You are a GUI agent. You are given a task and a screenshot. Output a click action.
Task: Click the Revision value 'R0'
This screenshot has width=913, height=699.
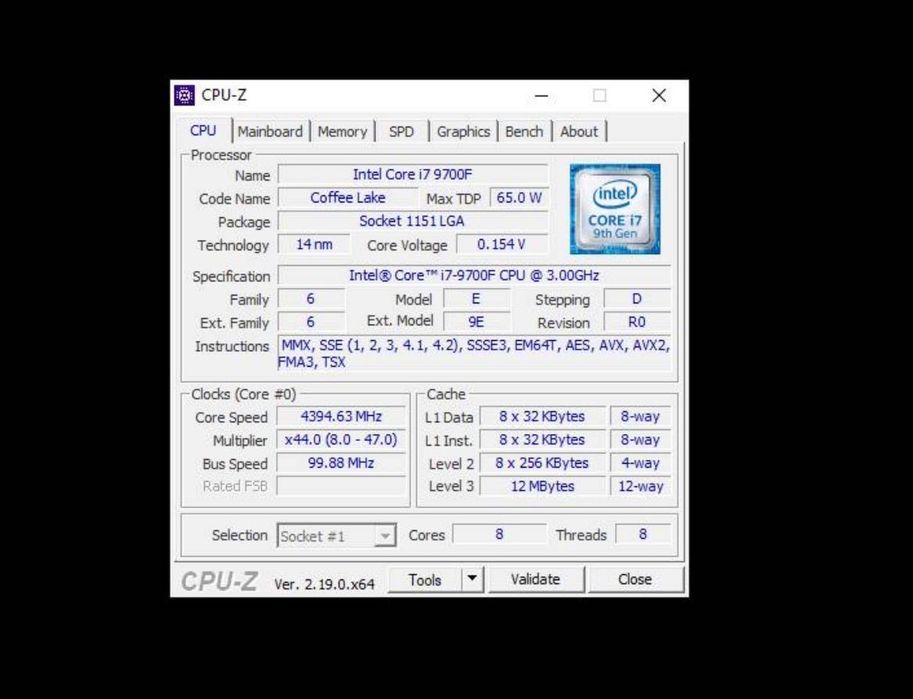pyautogui.click(x=637, y=322)
